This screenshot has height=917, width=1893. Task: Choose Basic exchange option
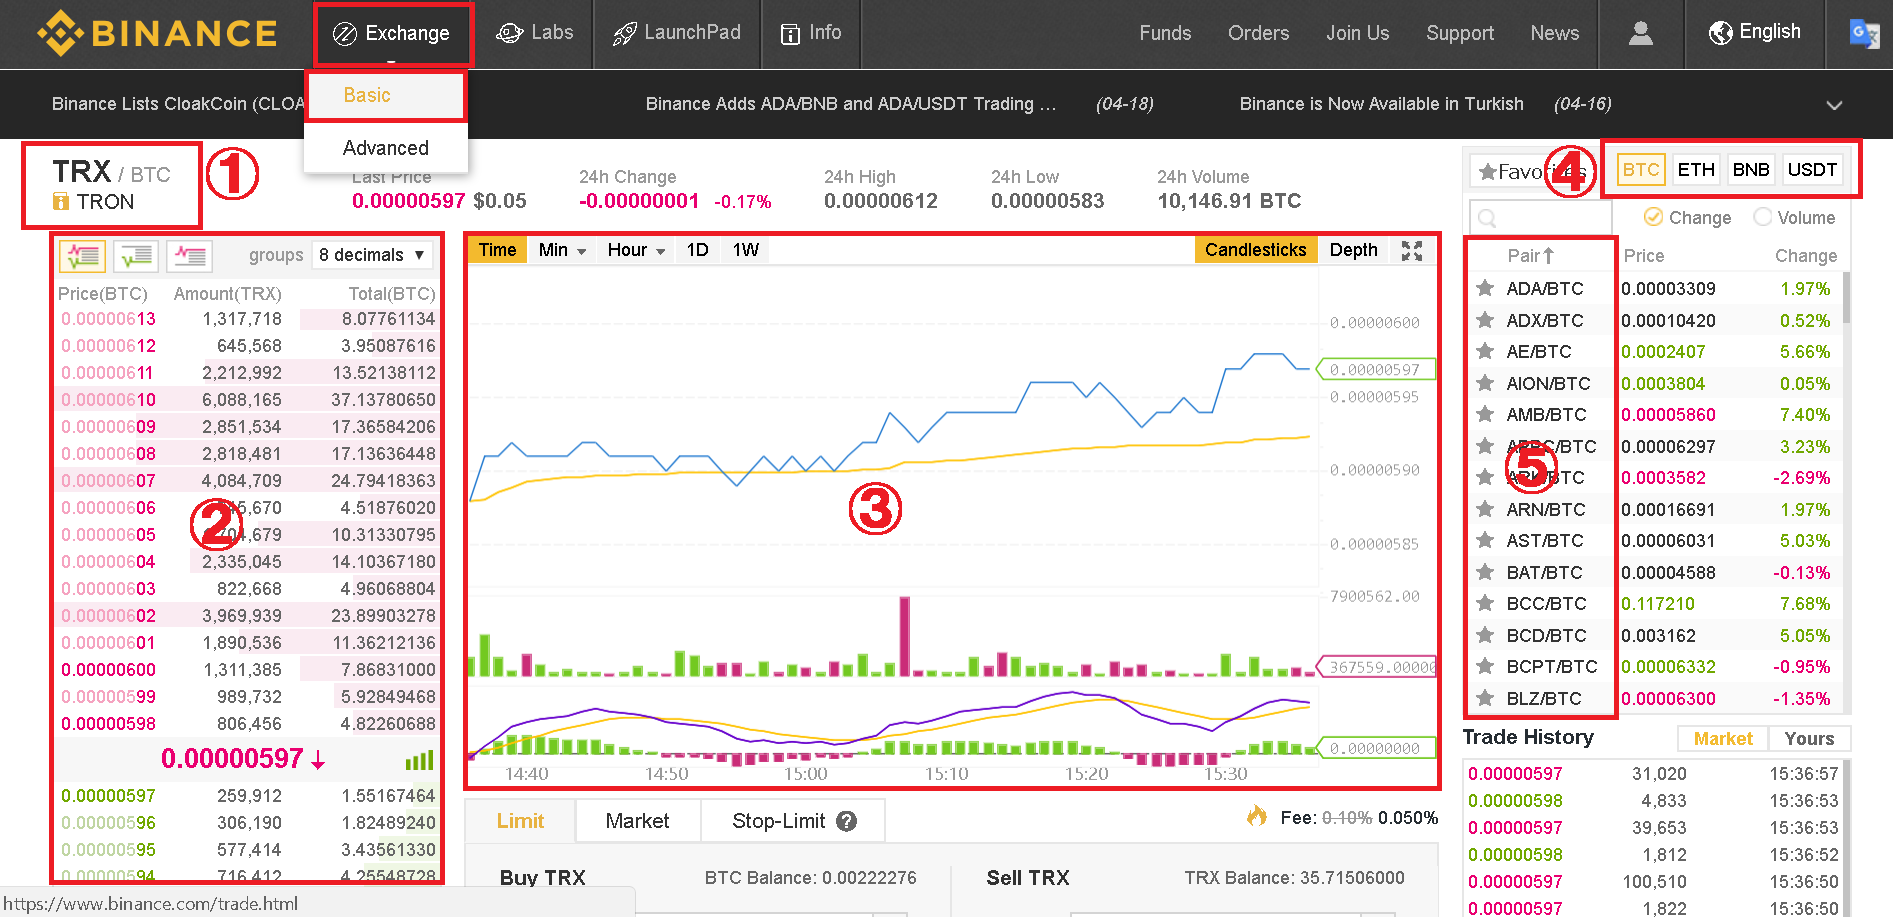click(385, 95)
